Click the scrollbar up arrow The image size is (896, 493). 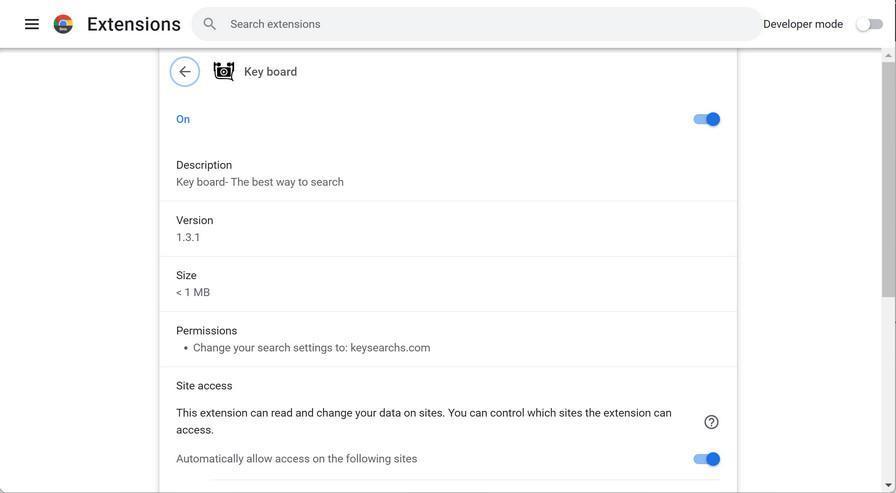889,56
